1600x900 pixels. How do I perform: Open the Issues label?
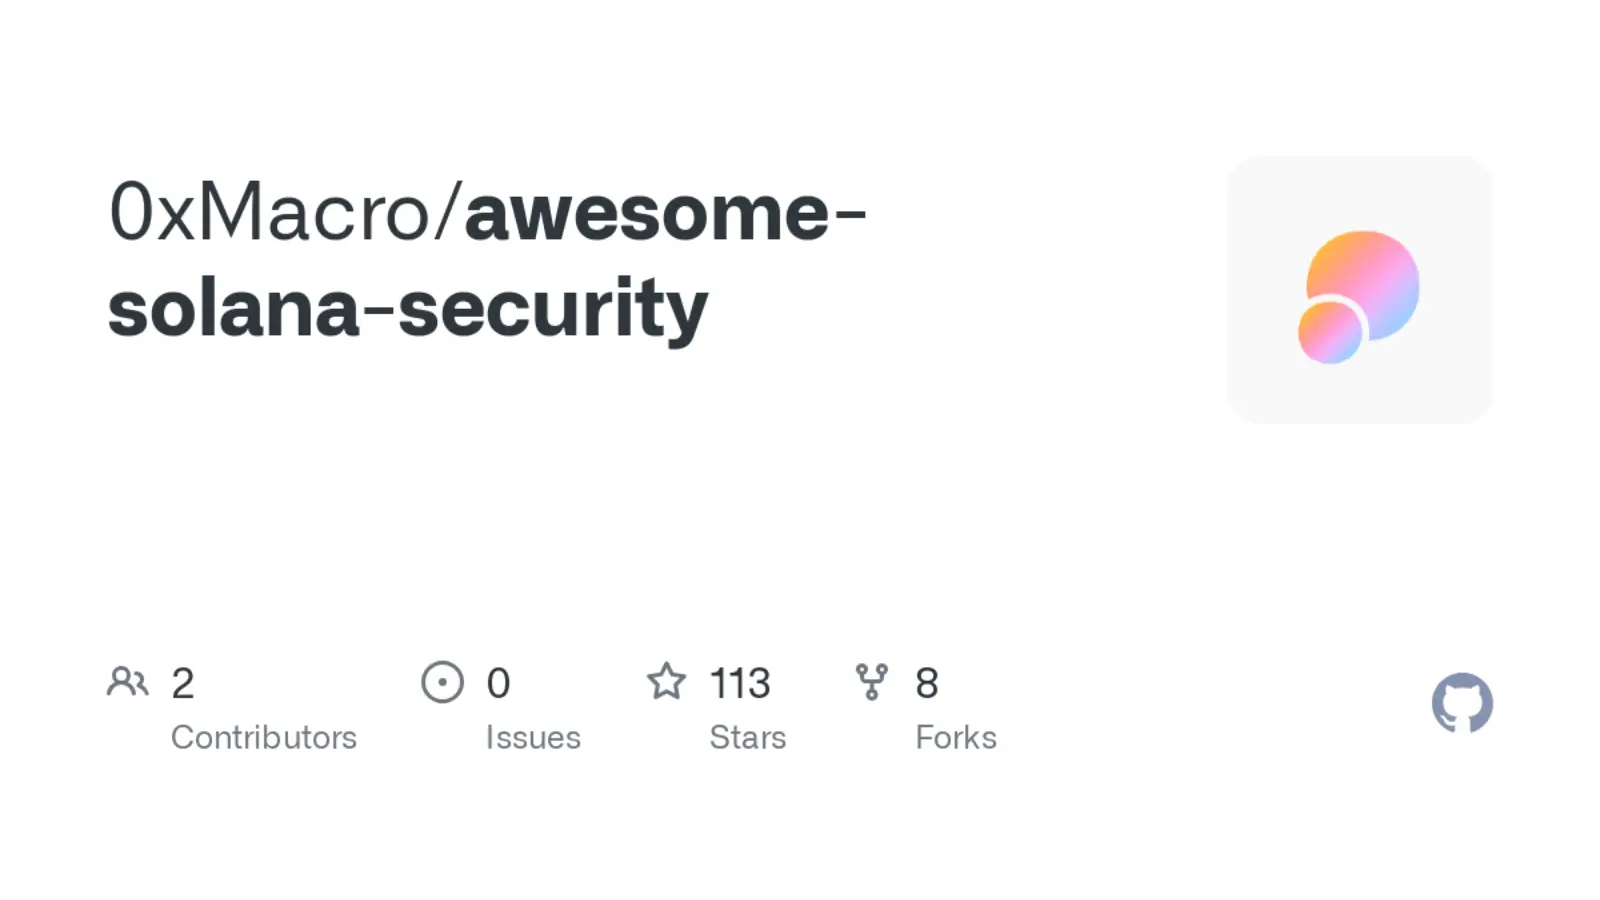[533, 737]
